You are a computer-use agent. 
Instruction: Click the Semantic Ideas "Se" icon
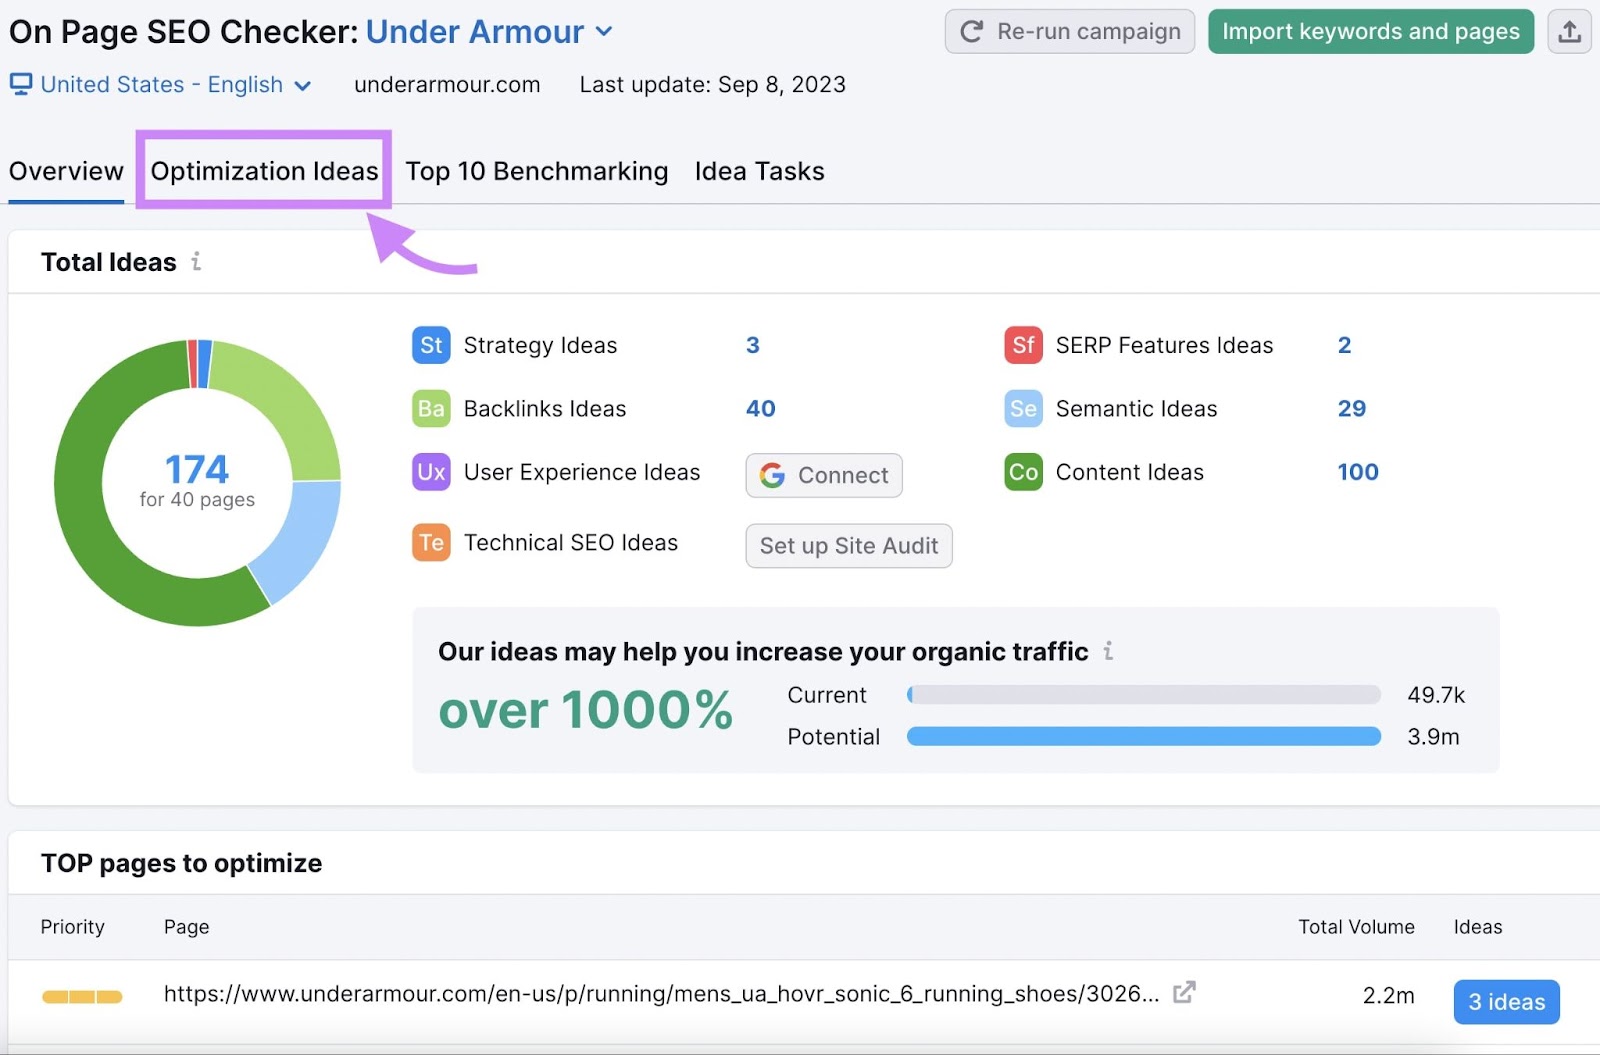tap(1022, 408)
